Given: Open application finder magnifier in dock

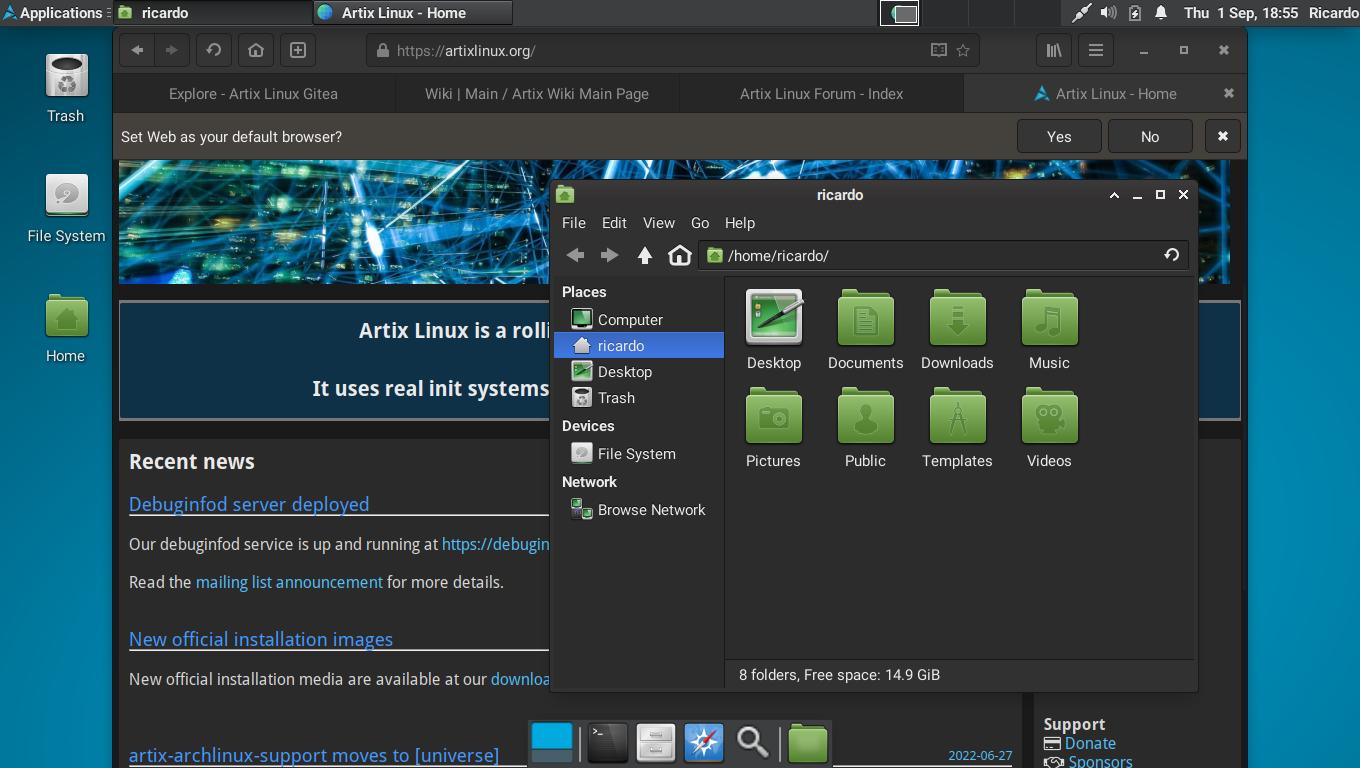Looking at the screenshot, I should pos(752,742).
